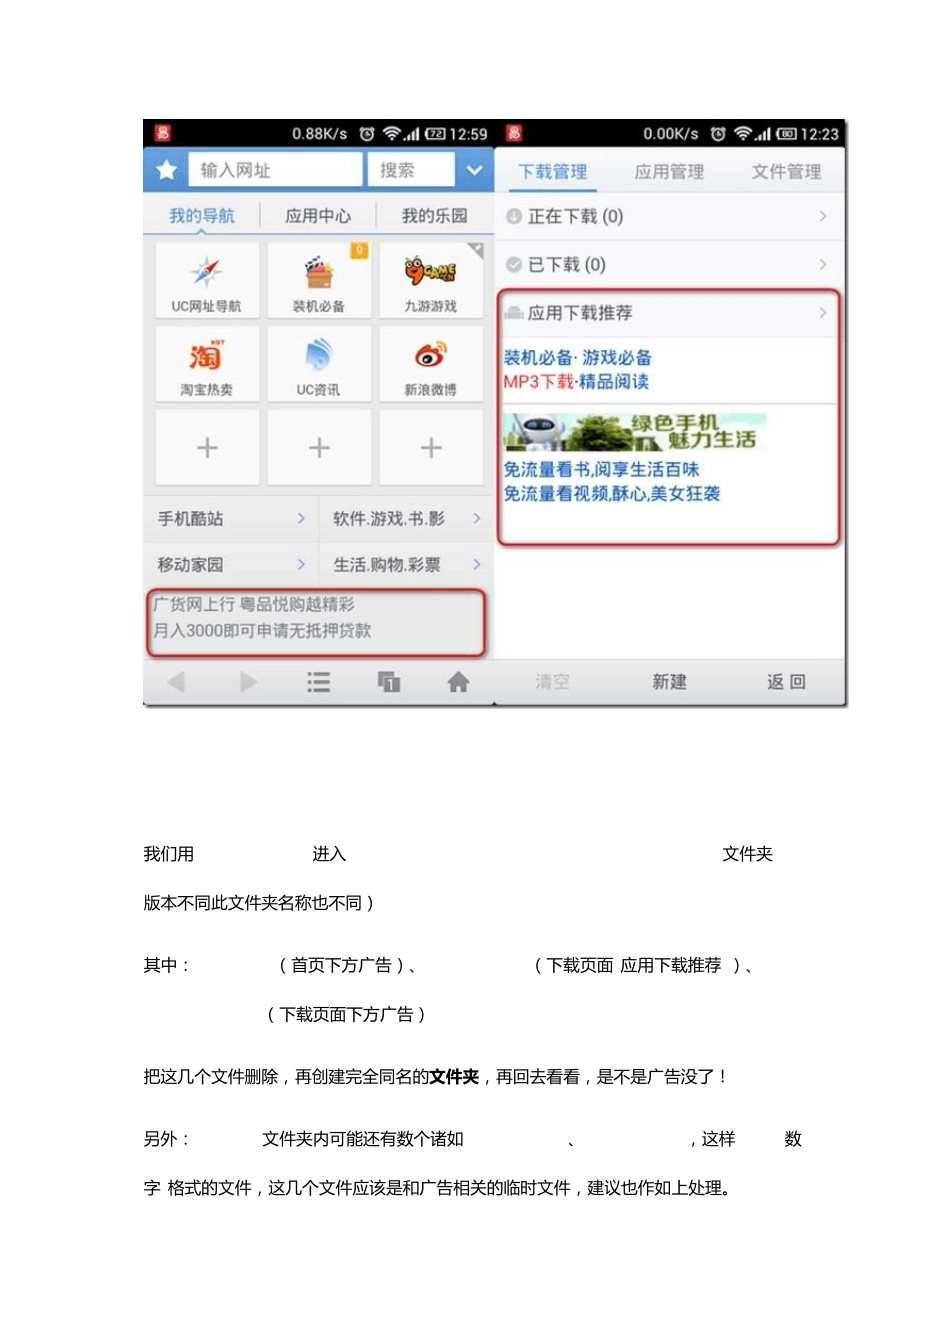Open the 软件.游戏.书.影 category

coord(406,518)
